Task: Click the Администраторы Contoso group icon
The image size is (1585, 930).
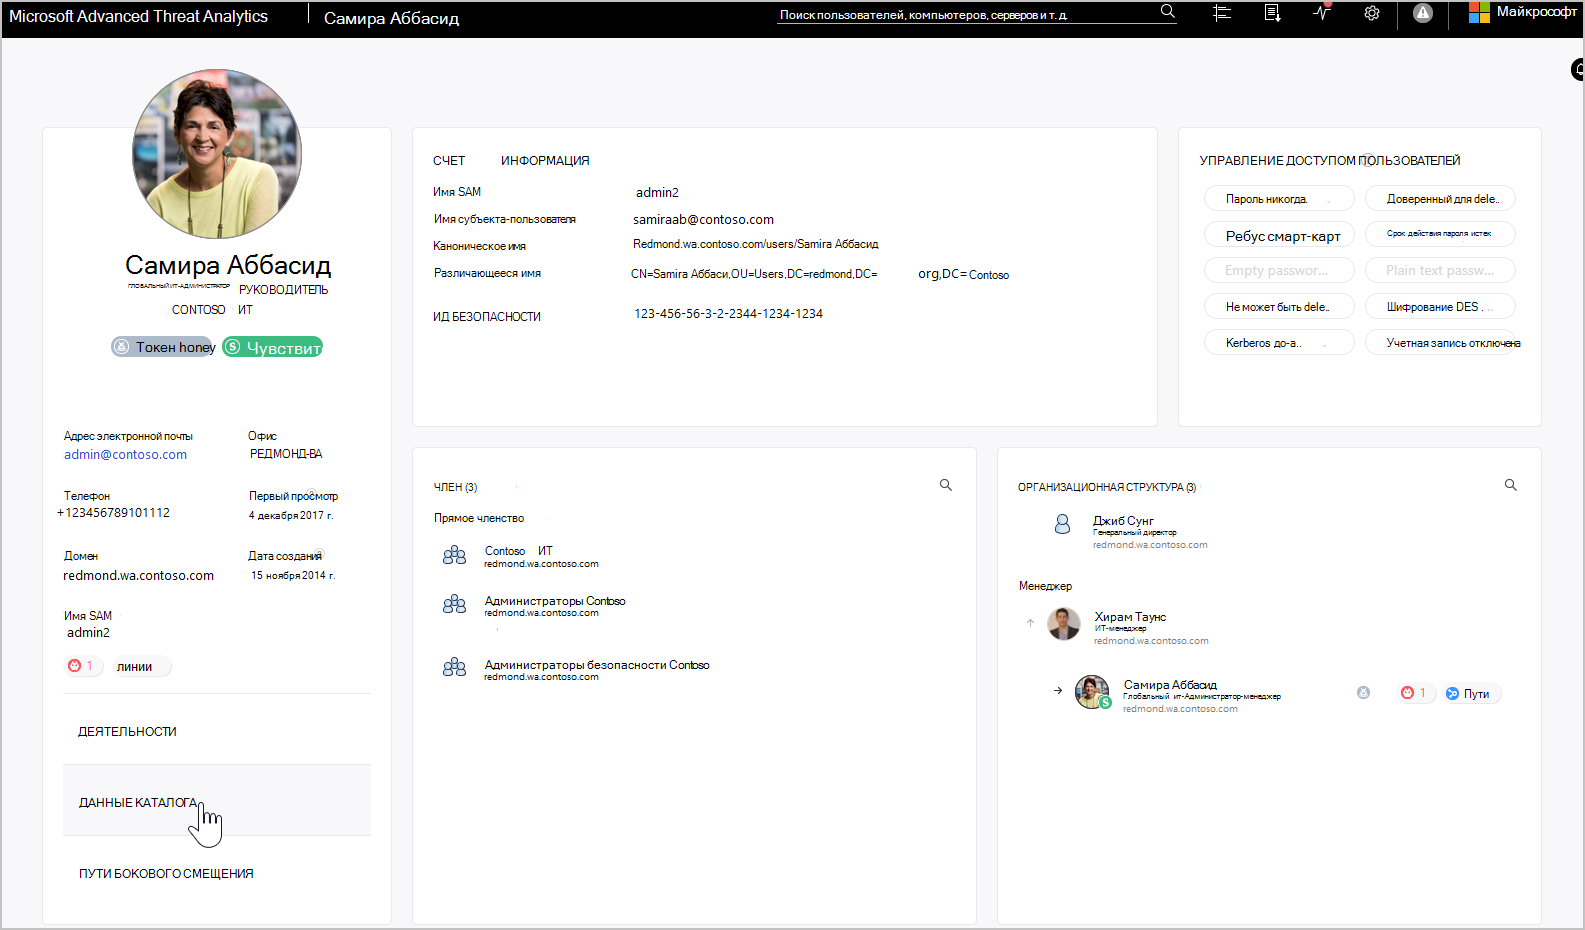Action: [x=454, y=605]
